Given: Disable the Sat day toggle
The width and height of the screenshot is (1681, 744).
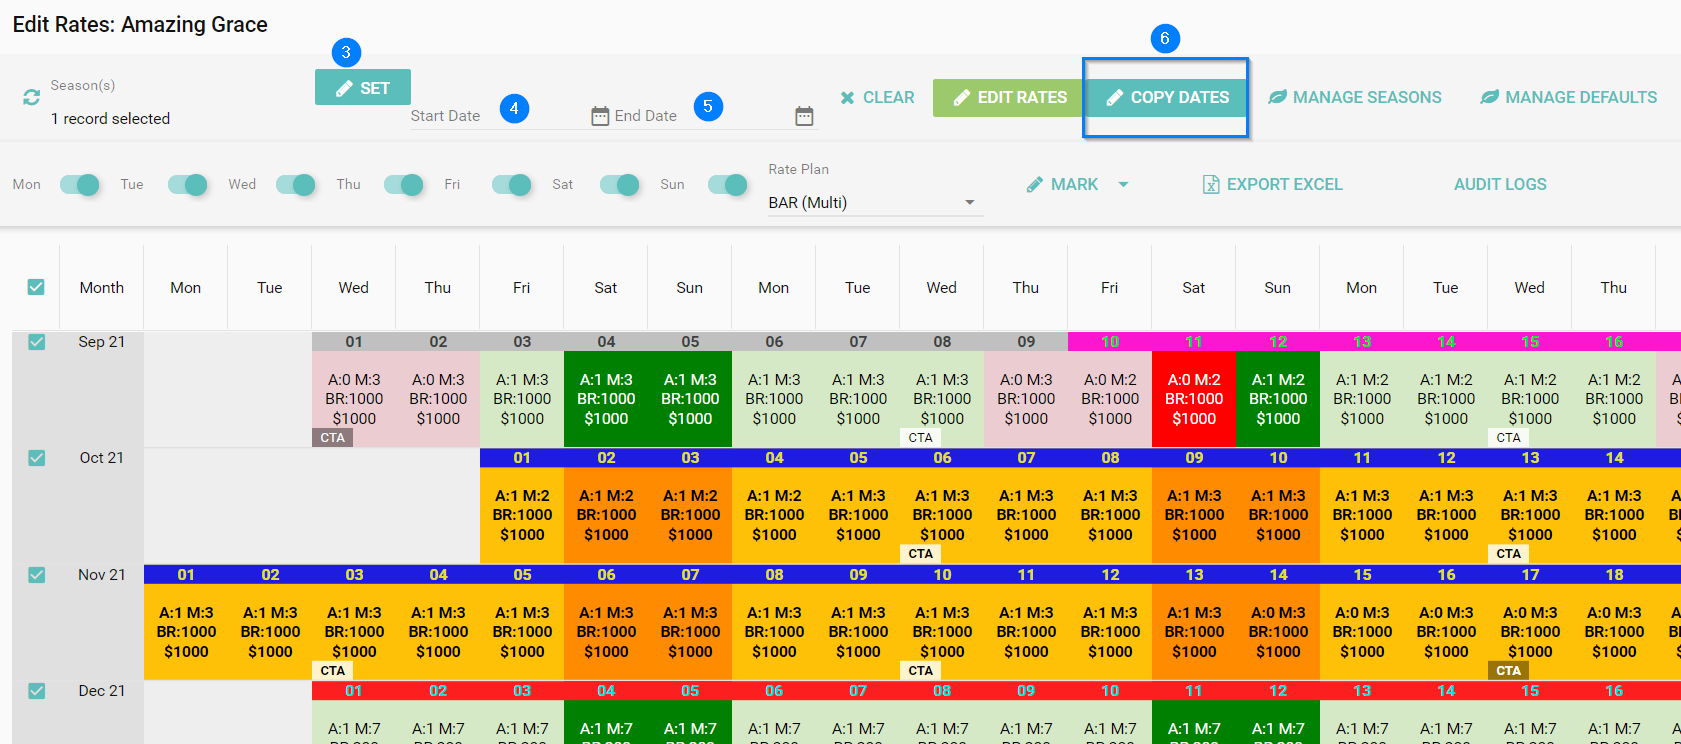Looking at the screenshot, I should (x=620, y=185).
